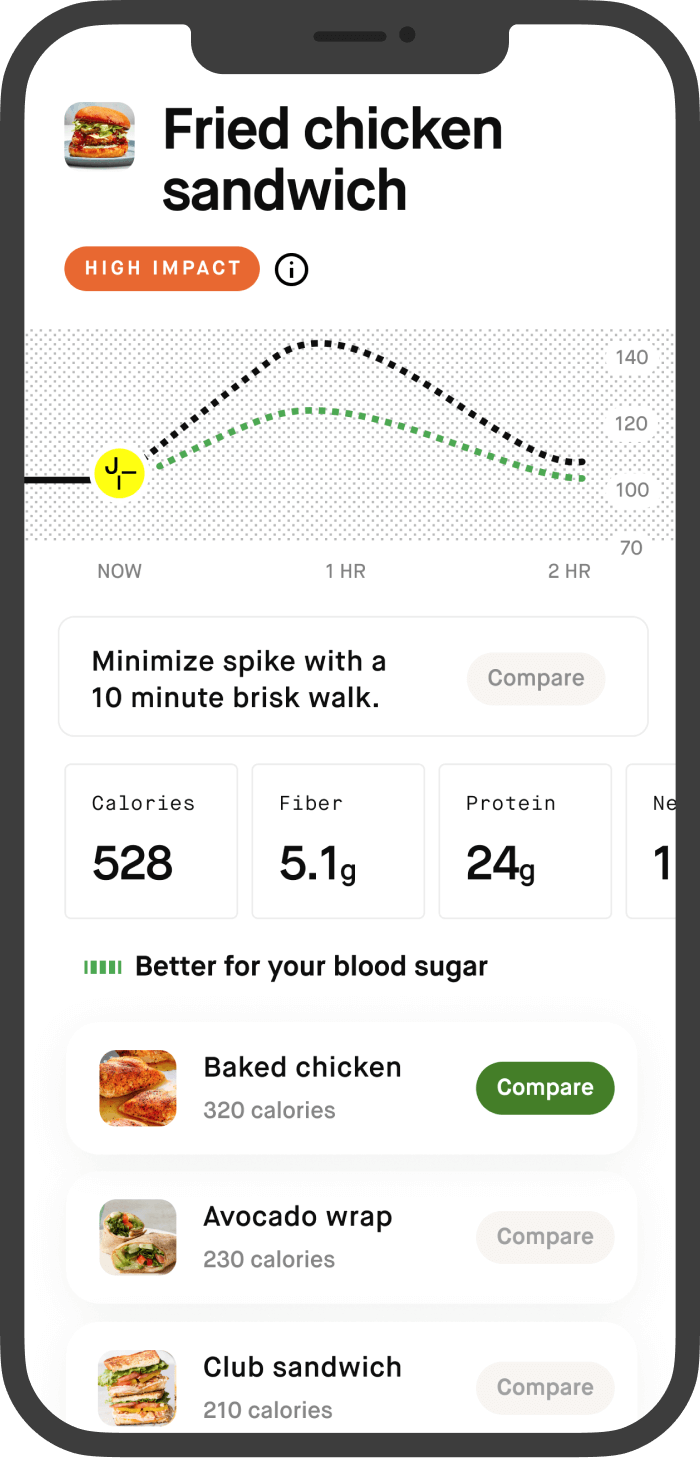Viewport: 700px width, 1458px height.
Task: Tap the NOW label under the chart
Action: pyautogui.click(x=119, y=571)
